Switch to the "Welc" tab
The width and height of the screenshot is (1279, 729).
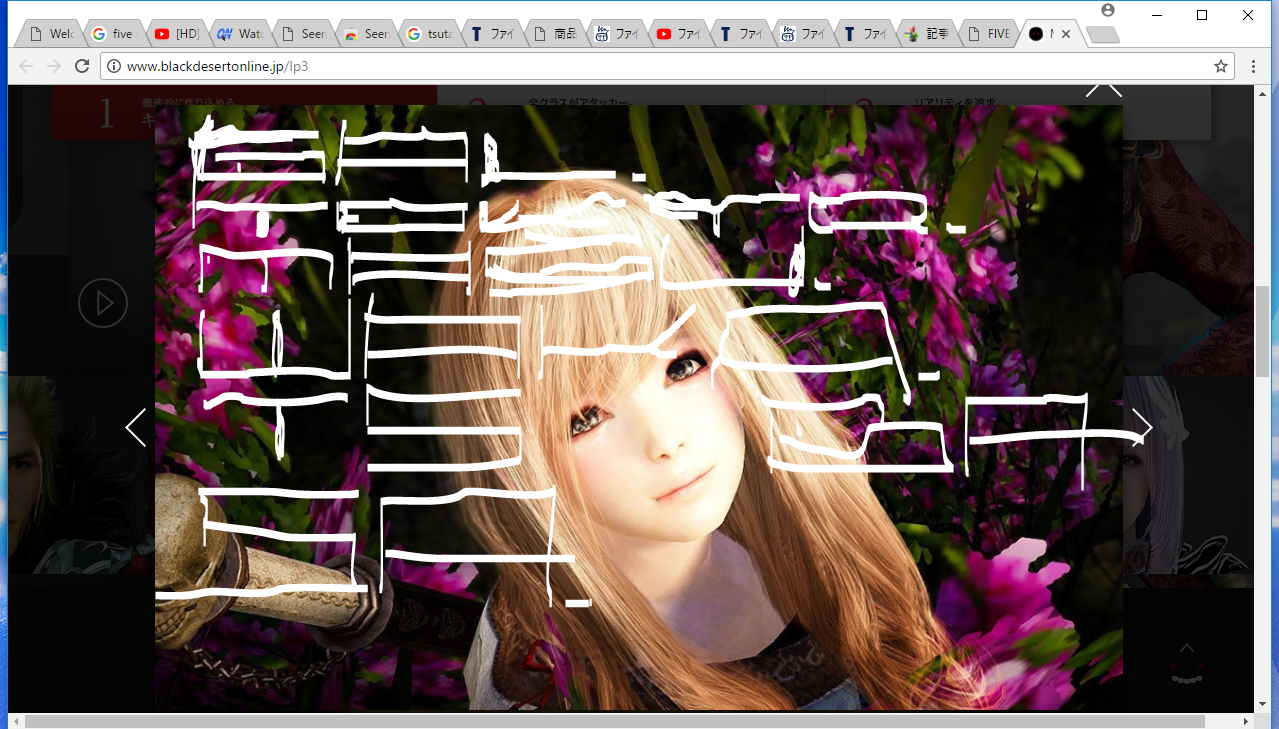coord(52,34)
